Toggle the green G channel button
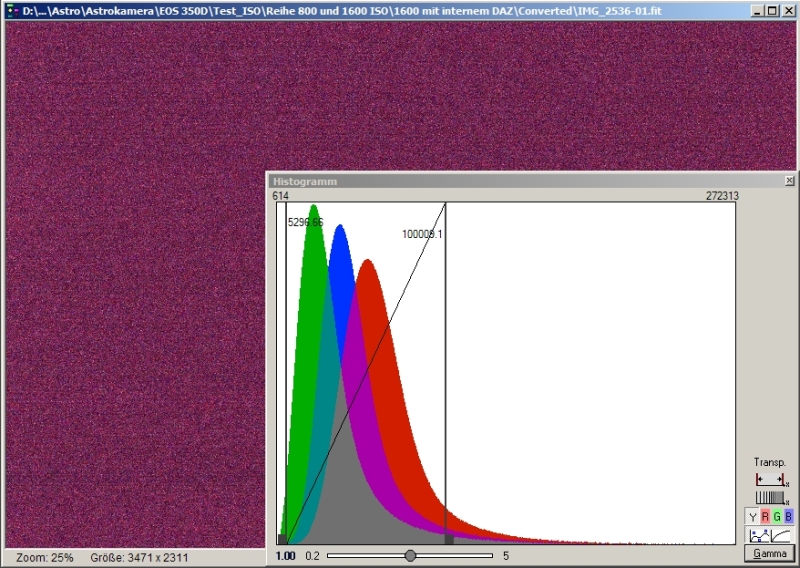Viewport: 800px width, 568px height. point(777,516)
